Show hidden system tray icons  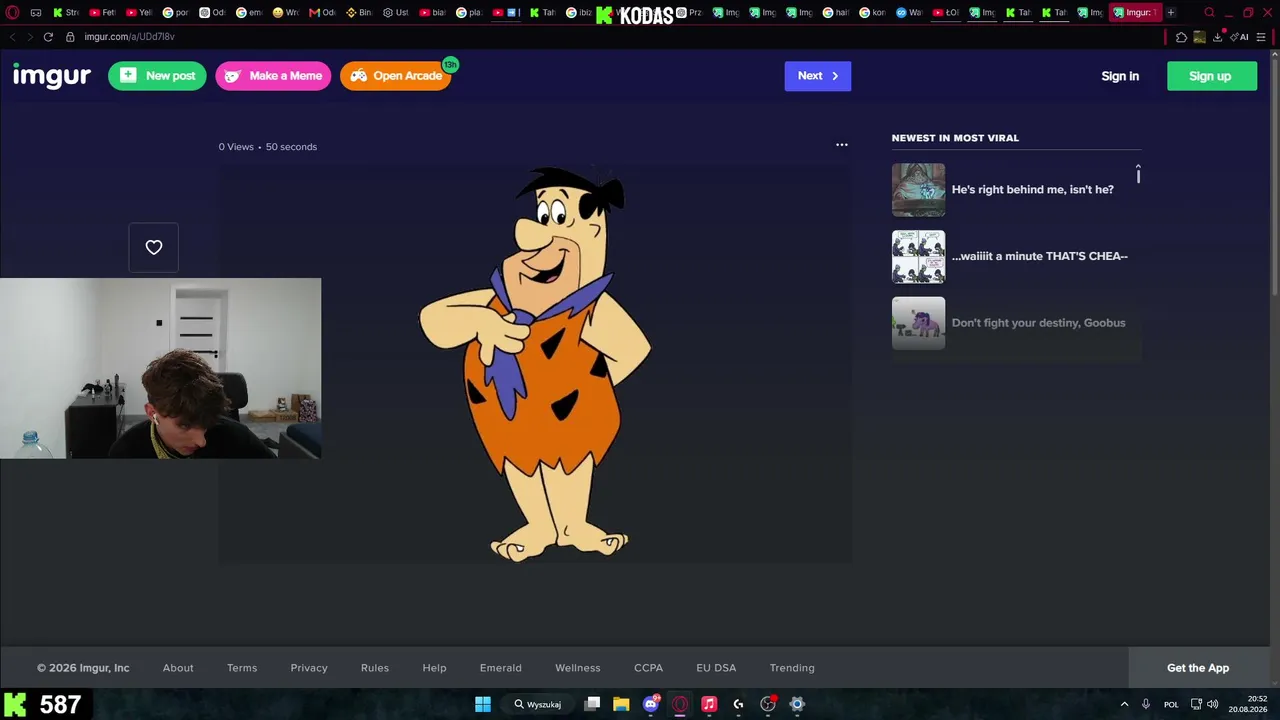[x=1124, y=704]
